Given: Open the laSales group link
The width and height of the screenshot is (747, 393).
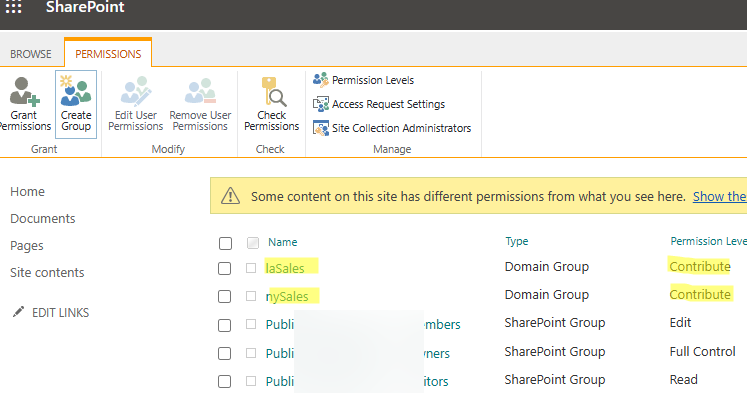Looking at the screenshot, I should pyautogui.click(x=285, y=268).
